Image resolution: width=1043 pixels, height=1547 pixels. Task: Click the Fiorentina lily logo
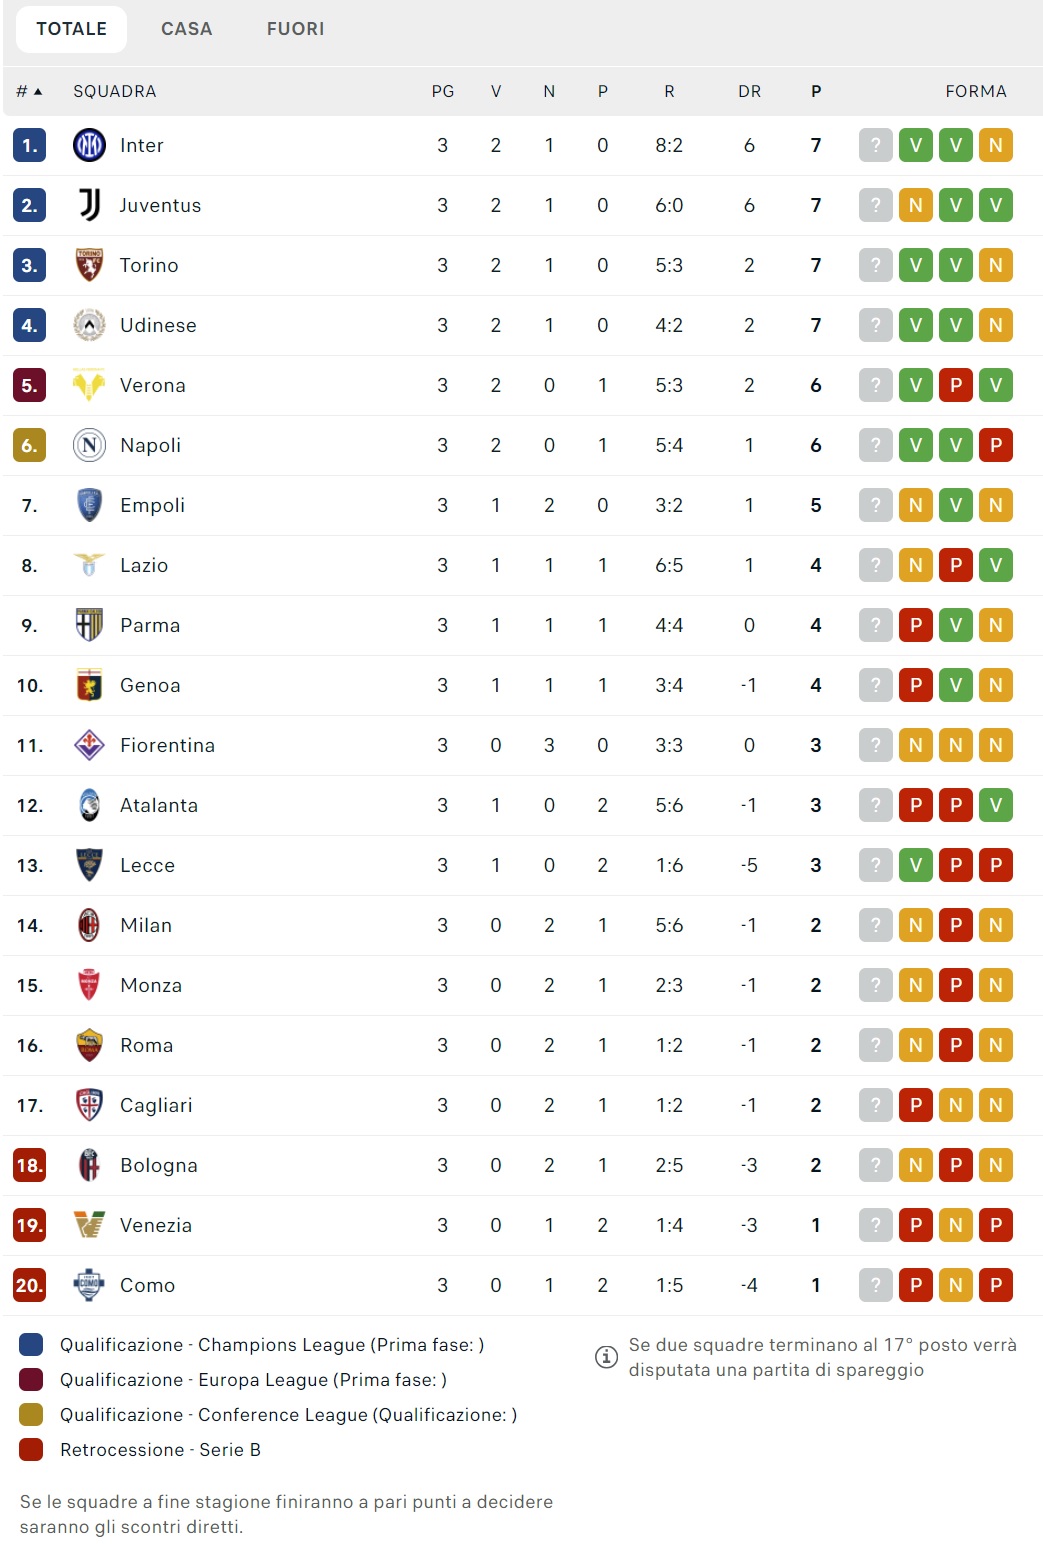[x=89, y=745]
